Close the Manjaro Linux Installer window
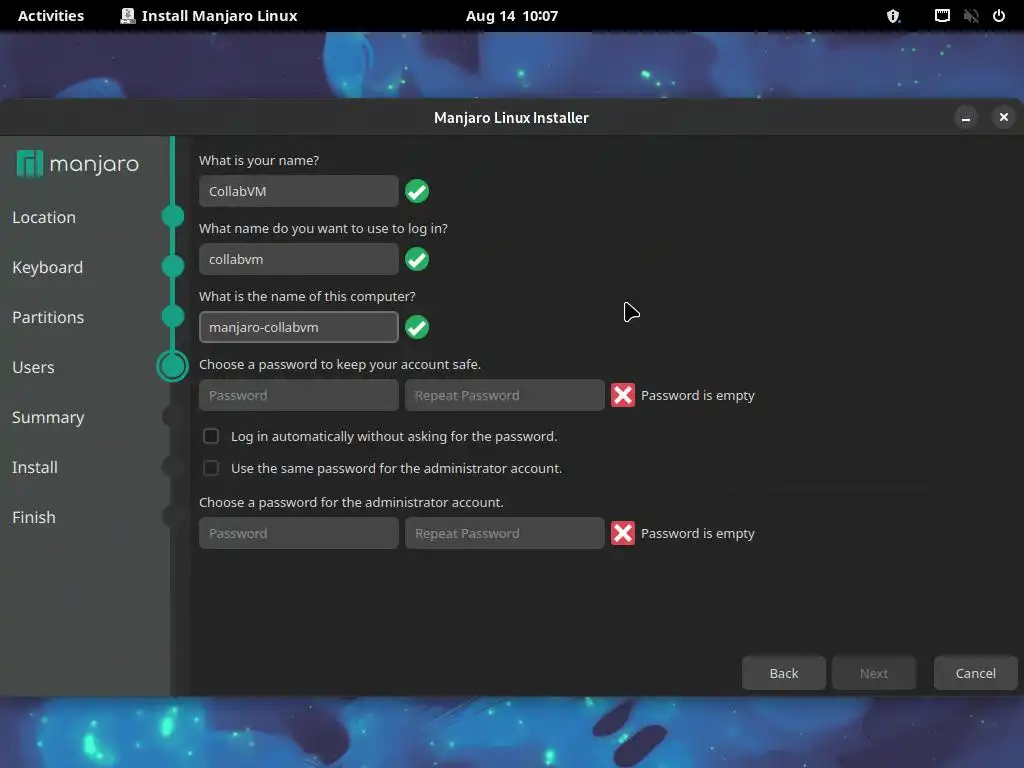Screen dimensions: 1024x768 1004,117
